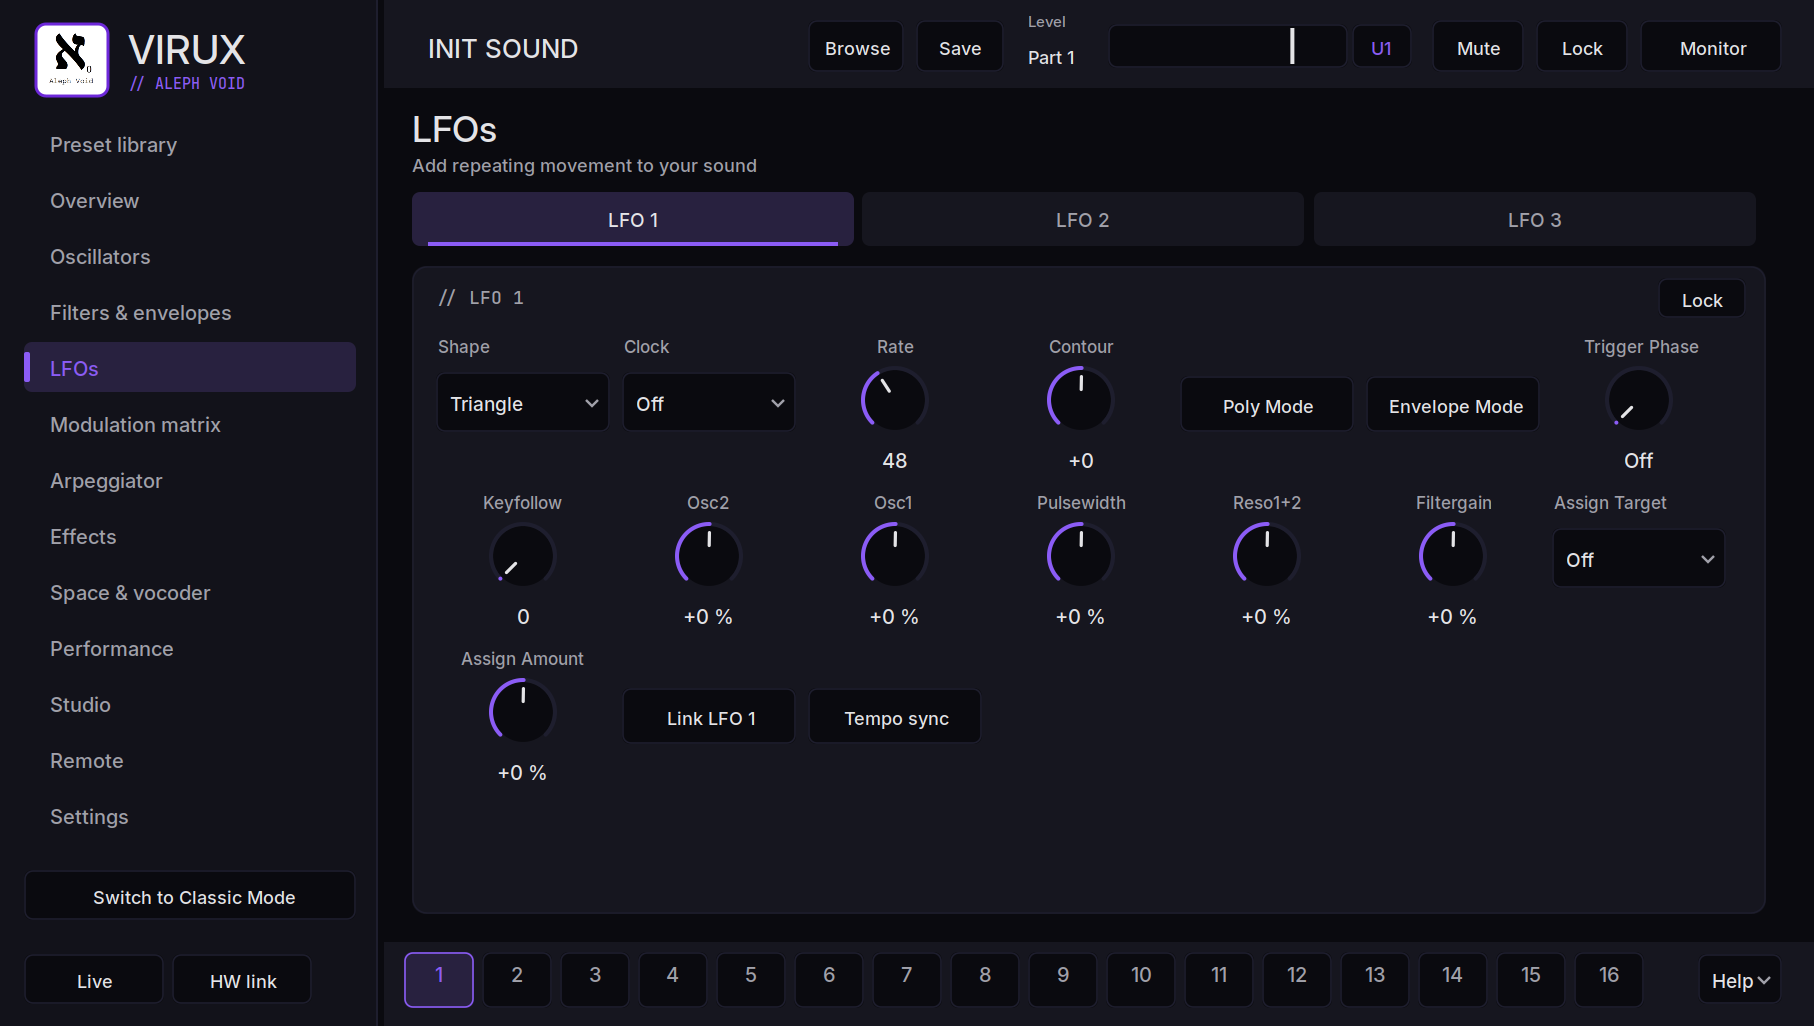
Task: Select part 10 button
Action: (1141, 979)
